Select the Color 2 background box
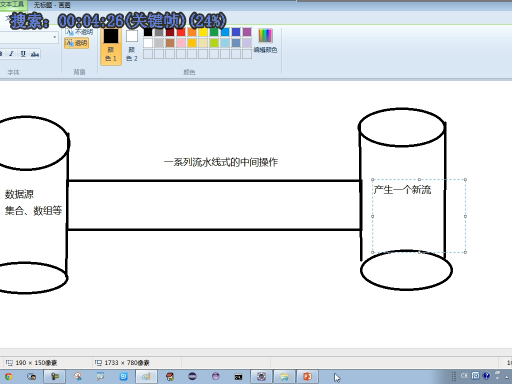512x384 pixels. click(132, 46)
